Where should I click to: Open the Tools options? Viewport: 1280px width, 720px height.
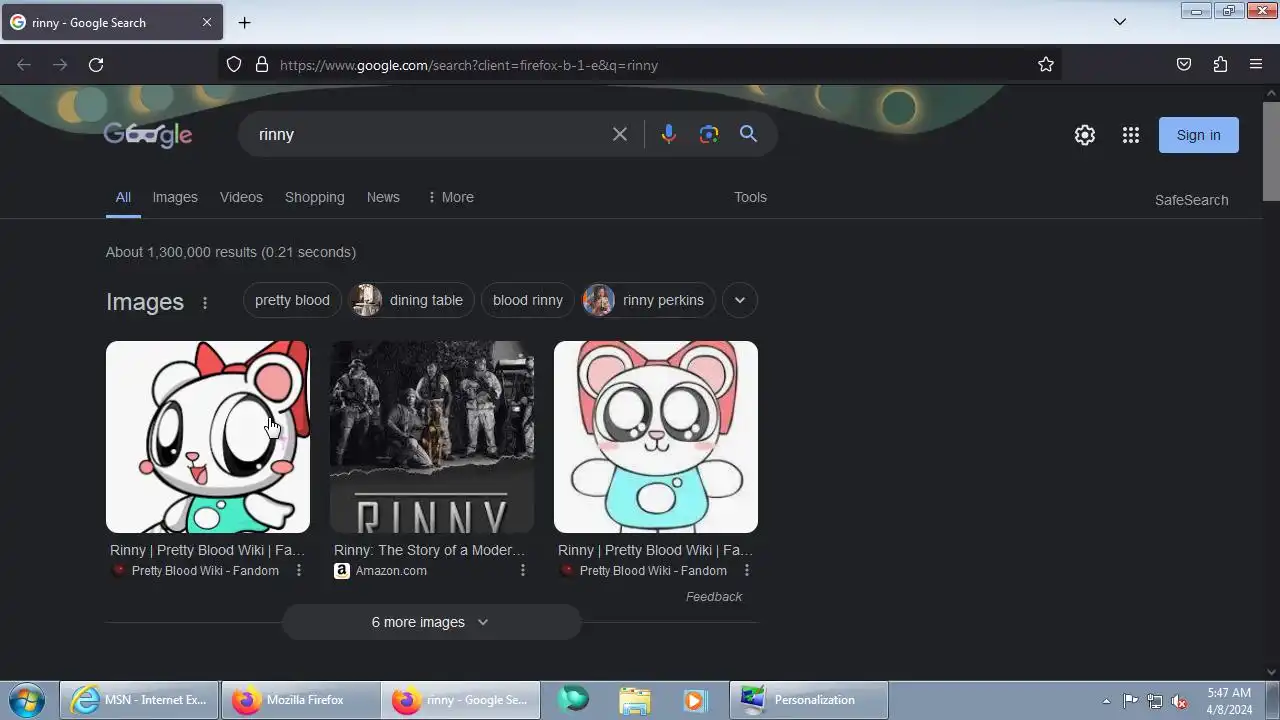point(750,198)
